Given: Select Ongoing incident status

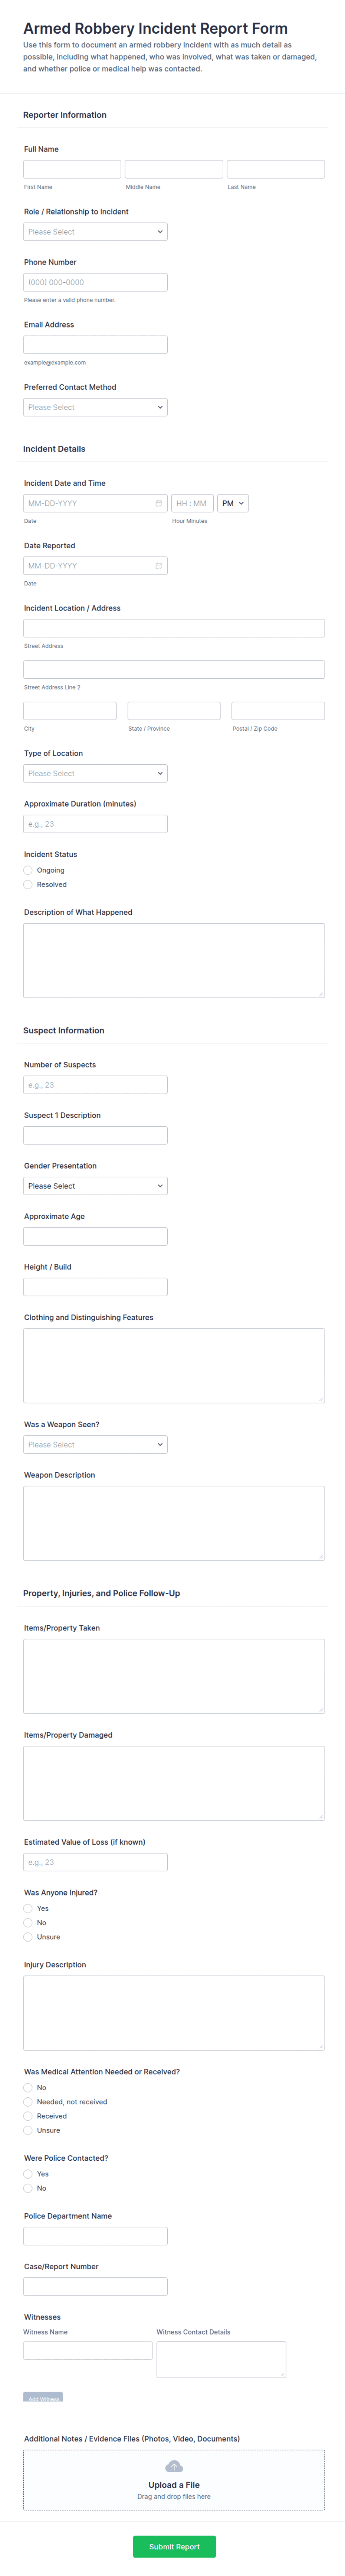Looking at the screenshot, I should pyautogui.click(x=28, y=870).
